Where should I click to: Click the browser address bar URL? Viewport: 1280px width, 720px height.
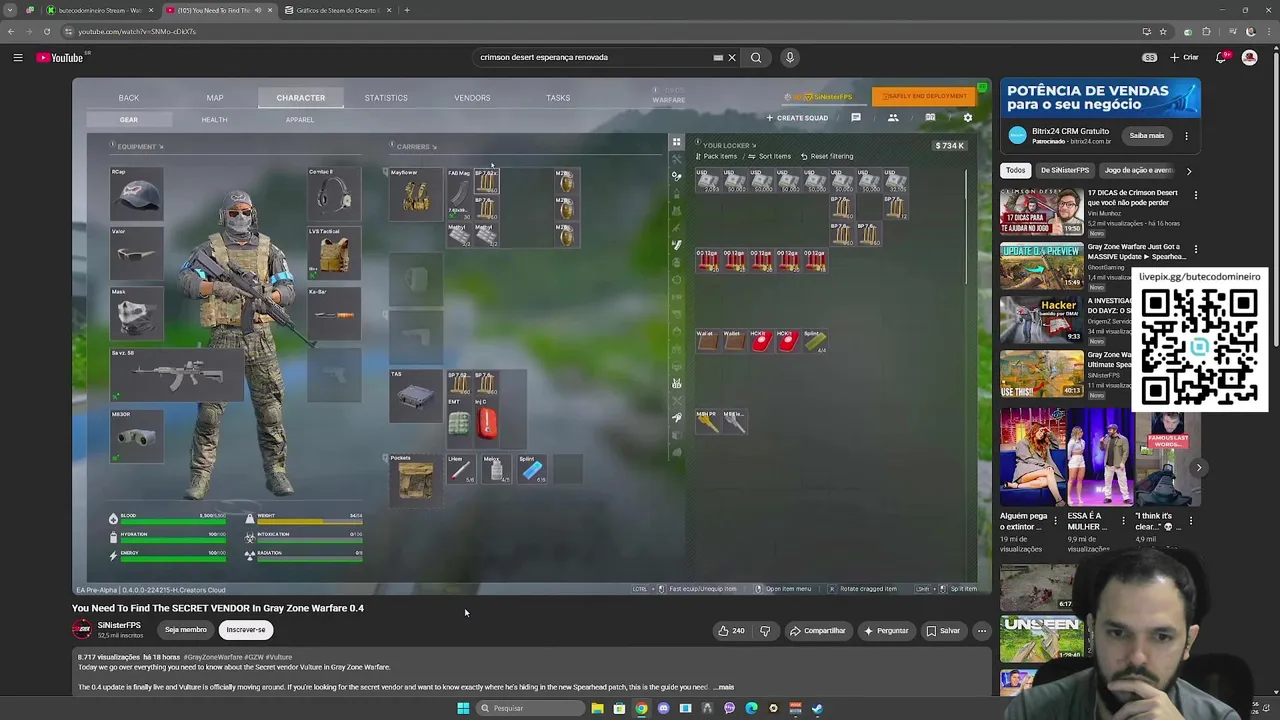click(x=137, y=31)
